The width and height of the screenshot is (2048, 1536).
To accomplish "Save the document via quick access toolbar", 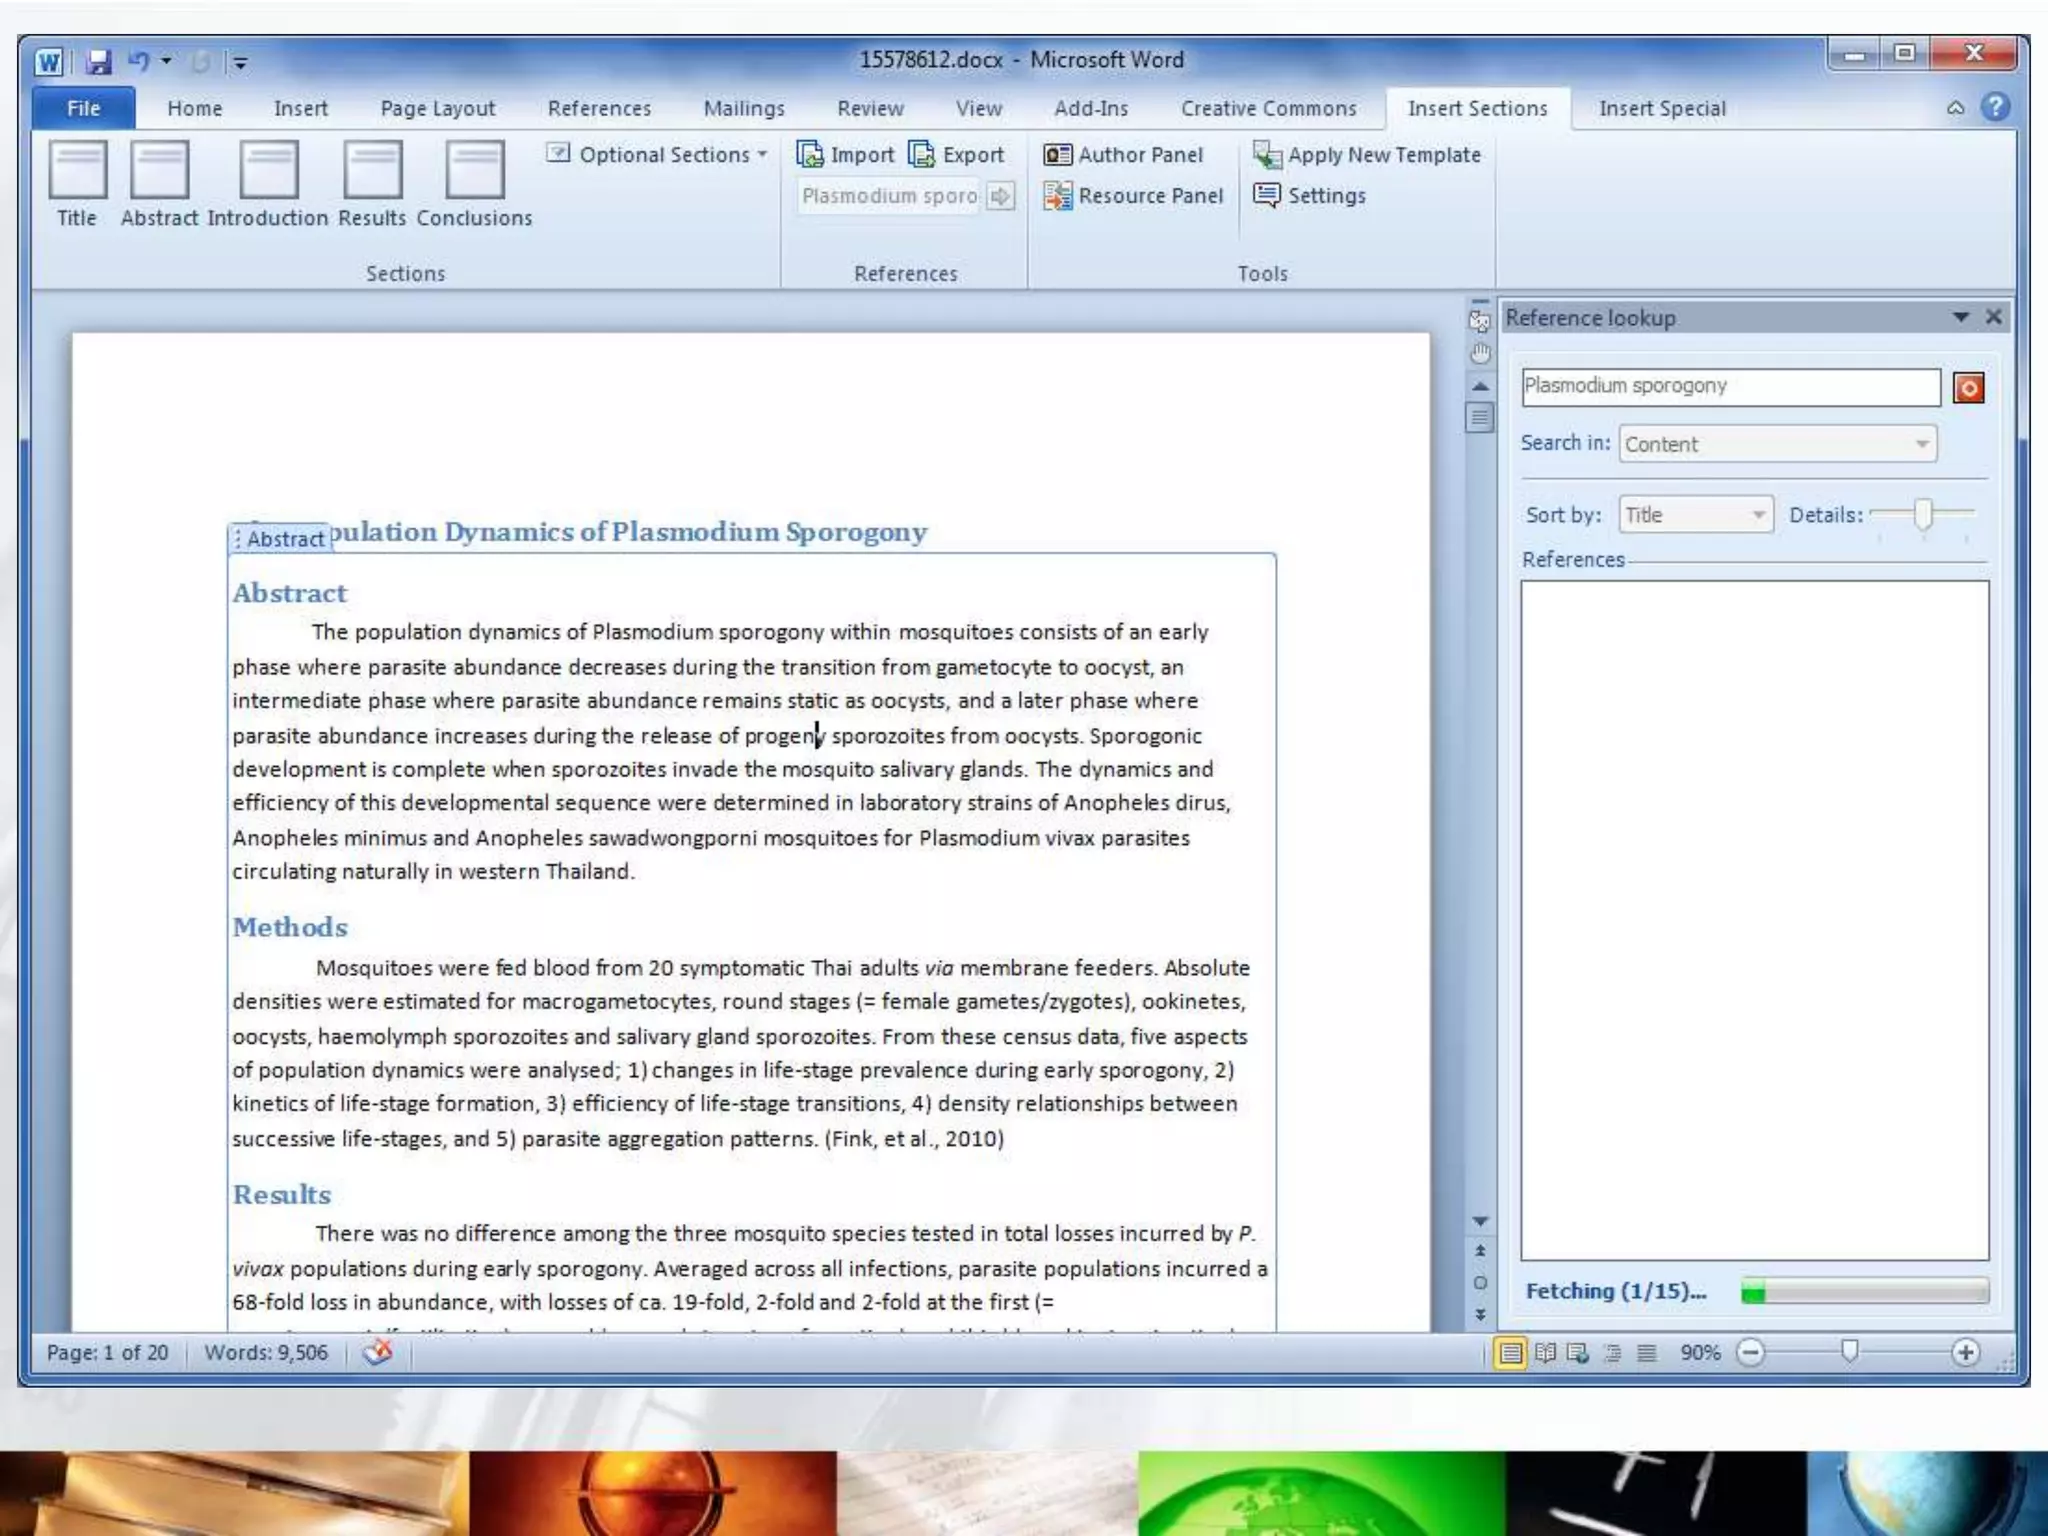I will tap(97, 62).
